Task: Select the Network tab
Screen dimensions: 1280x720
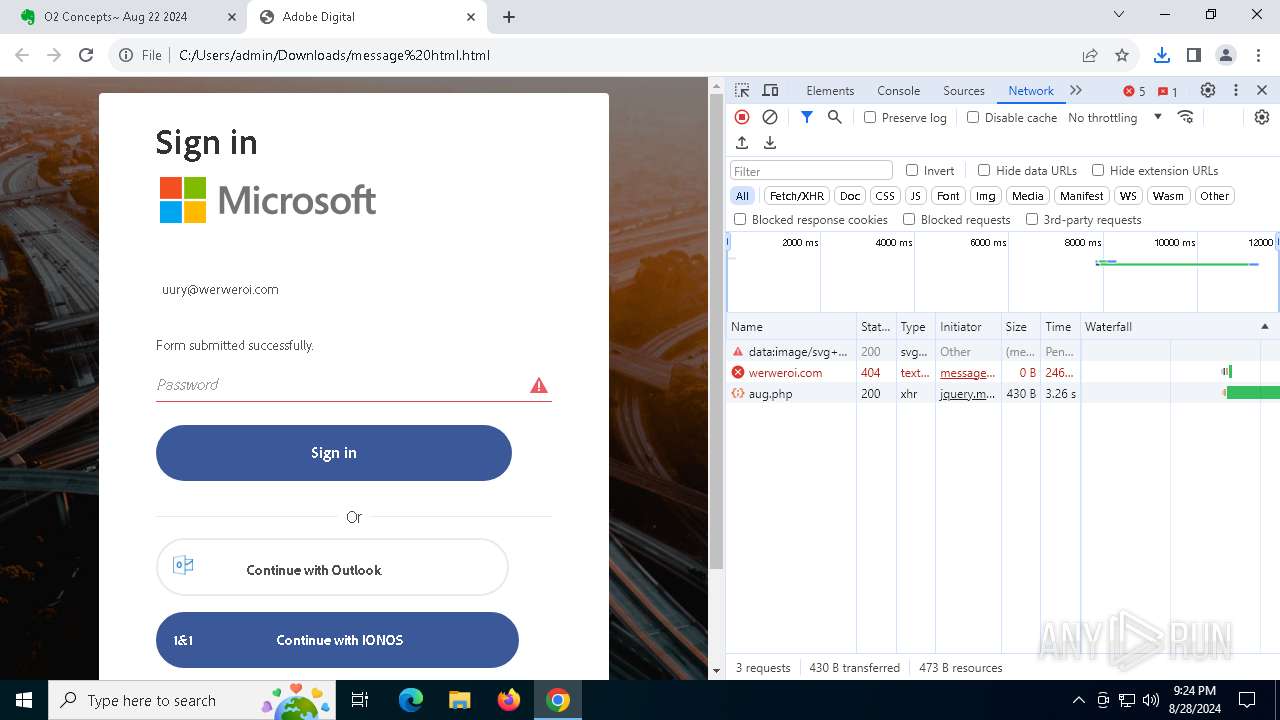Action: pyautogui.click(x=1031, y=90)
